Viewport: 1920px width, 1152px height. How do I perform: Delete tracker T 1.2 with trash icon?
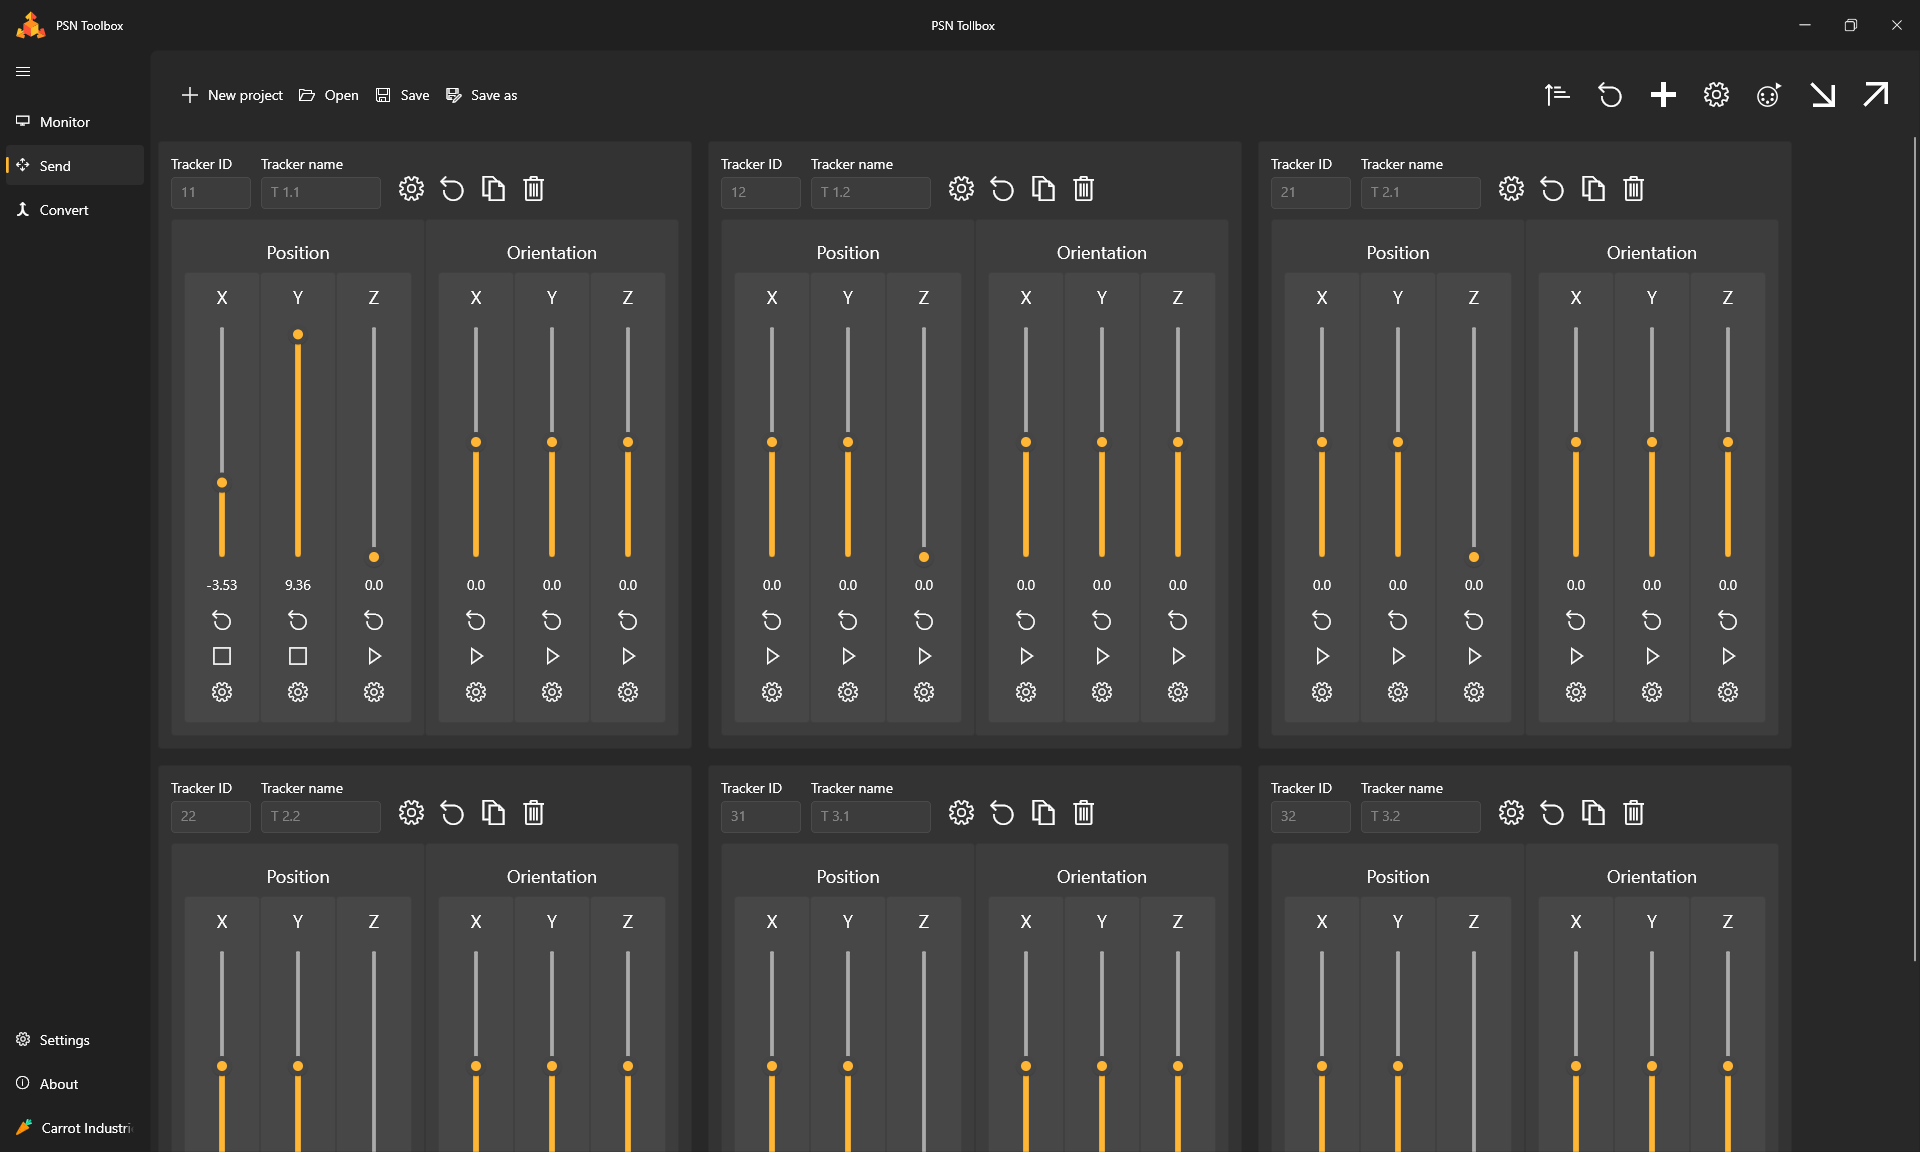[1083, 189]
